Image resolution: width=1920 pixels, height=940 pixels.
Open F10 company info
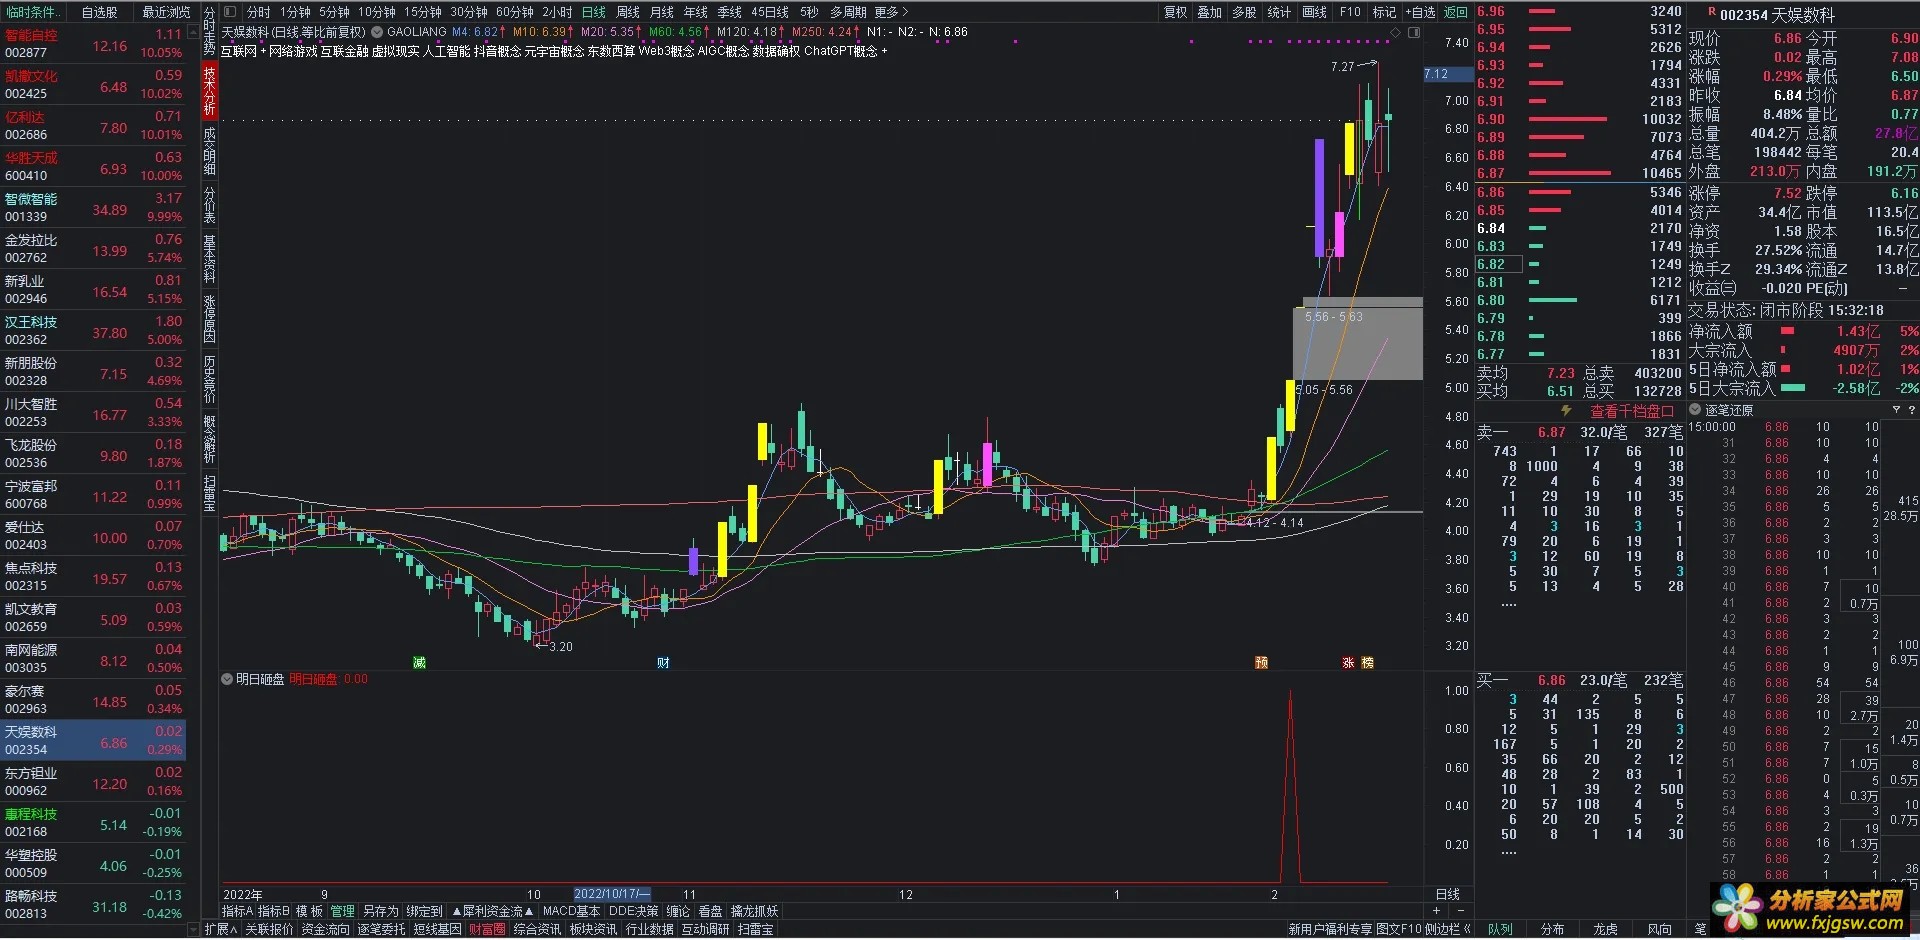coord(1350,12)
